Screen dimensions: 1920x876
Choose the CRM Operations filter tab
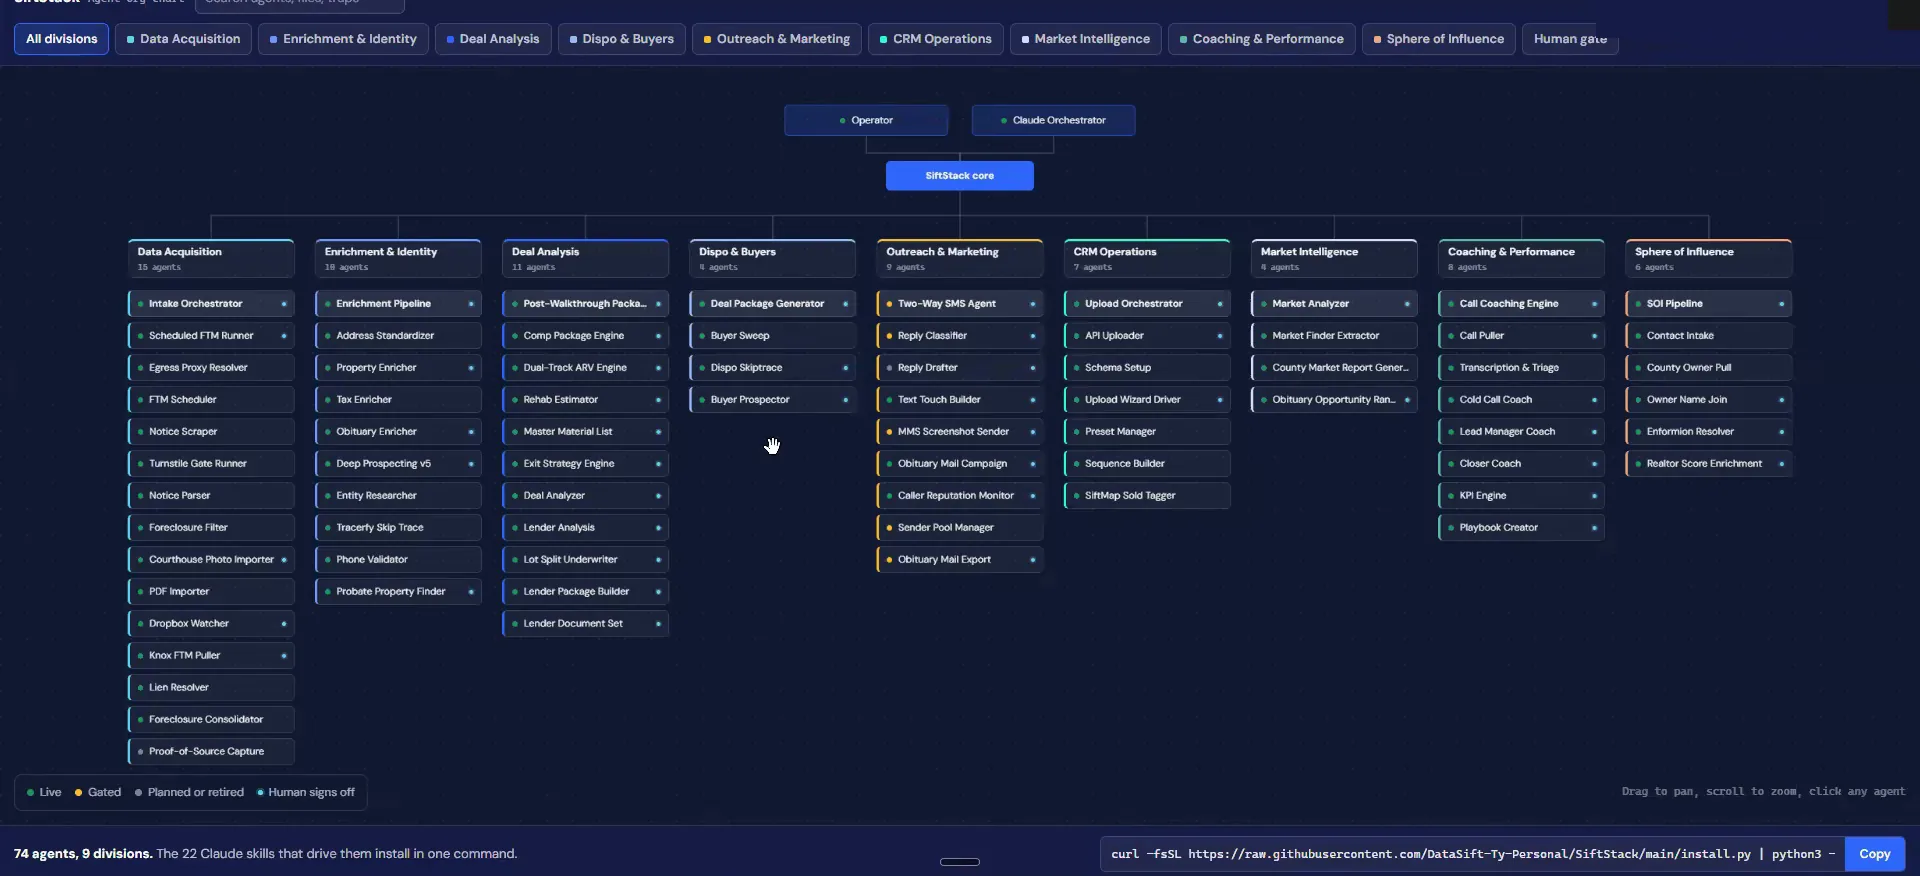coord(936,39)
